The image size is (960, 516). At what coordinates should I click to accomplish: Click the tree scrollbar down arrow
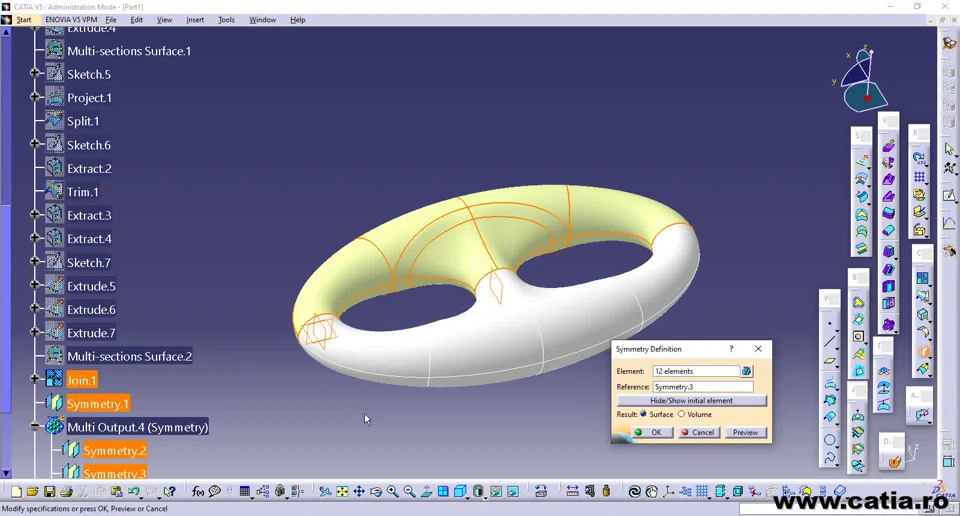(6, 473)
